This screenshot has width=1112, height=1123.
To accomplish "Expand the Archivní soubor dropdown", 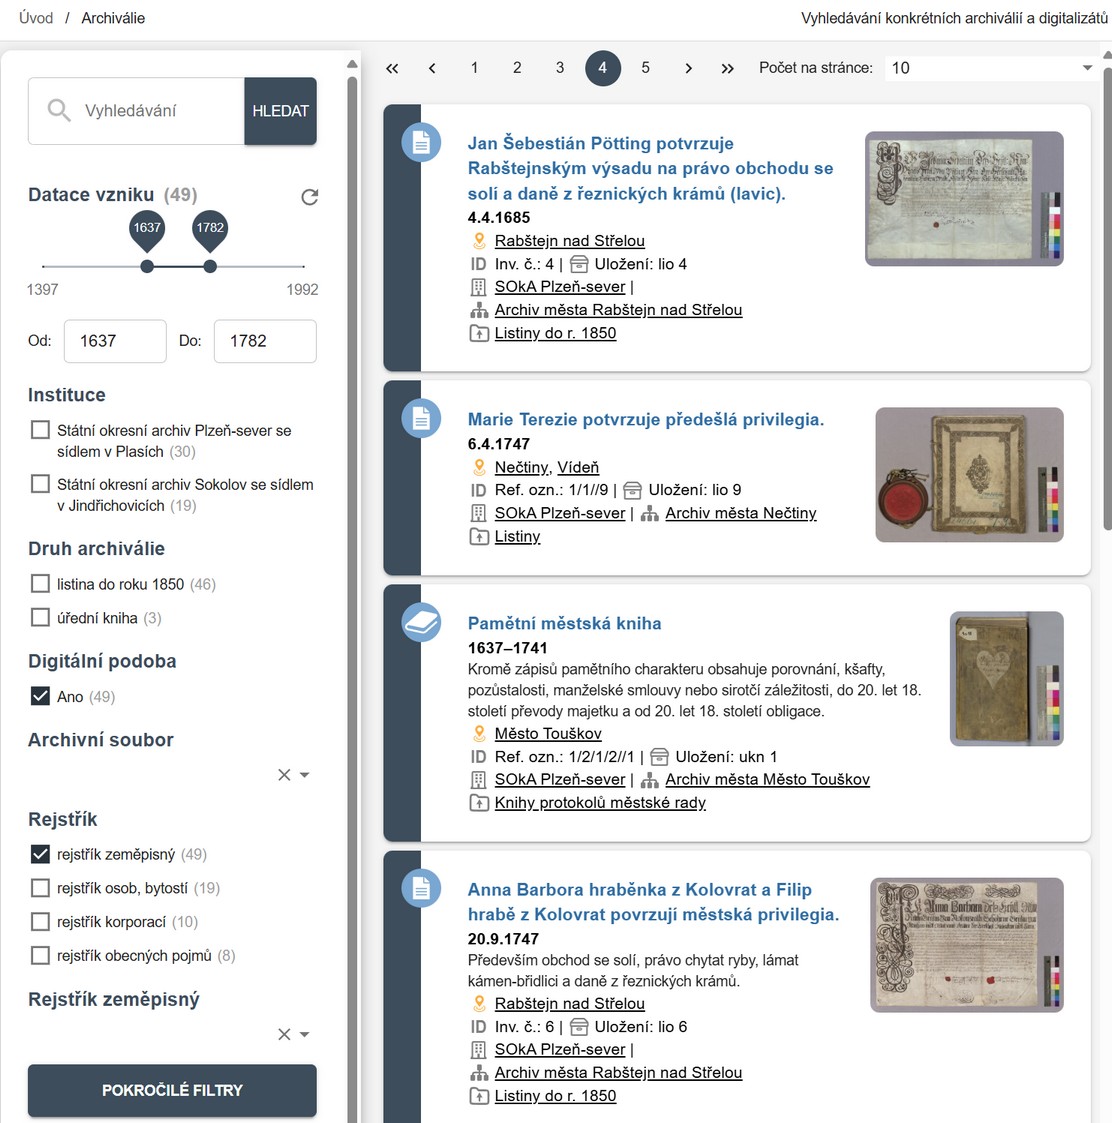I will click(x=305, y=775).
